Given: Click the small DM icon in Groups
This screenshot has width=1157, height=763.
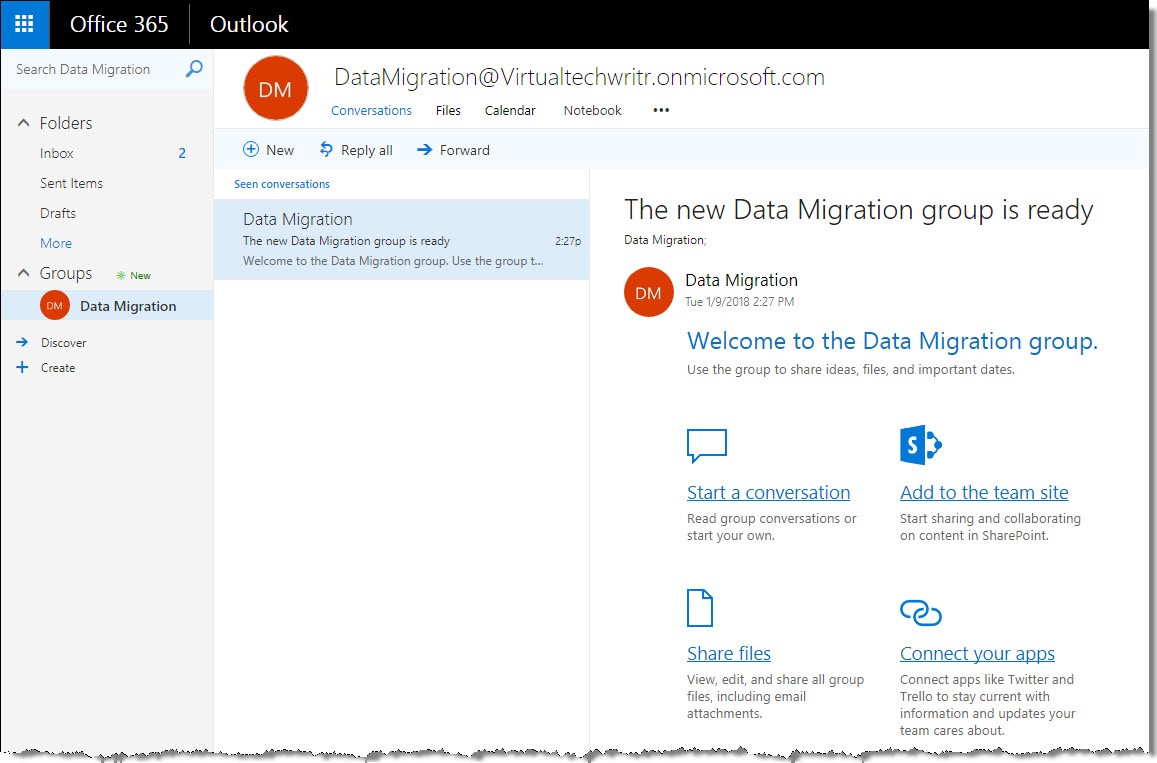Looking at the screenshot, I should [55, 305].
